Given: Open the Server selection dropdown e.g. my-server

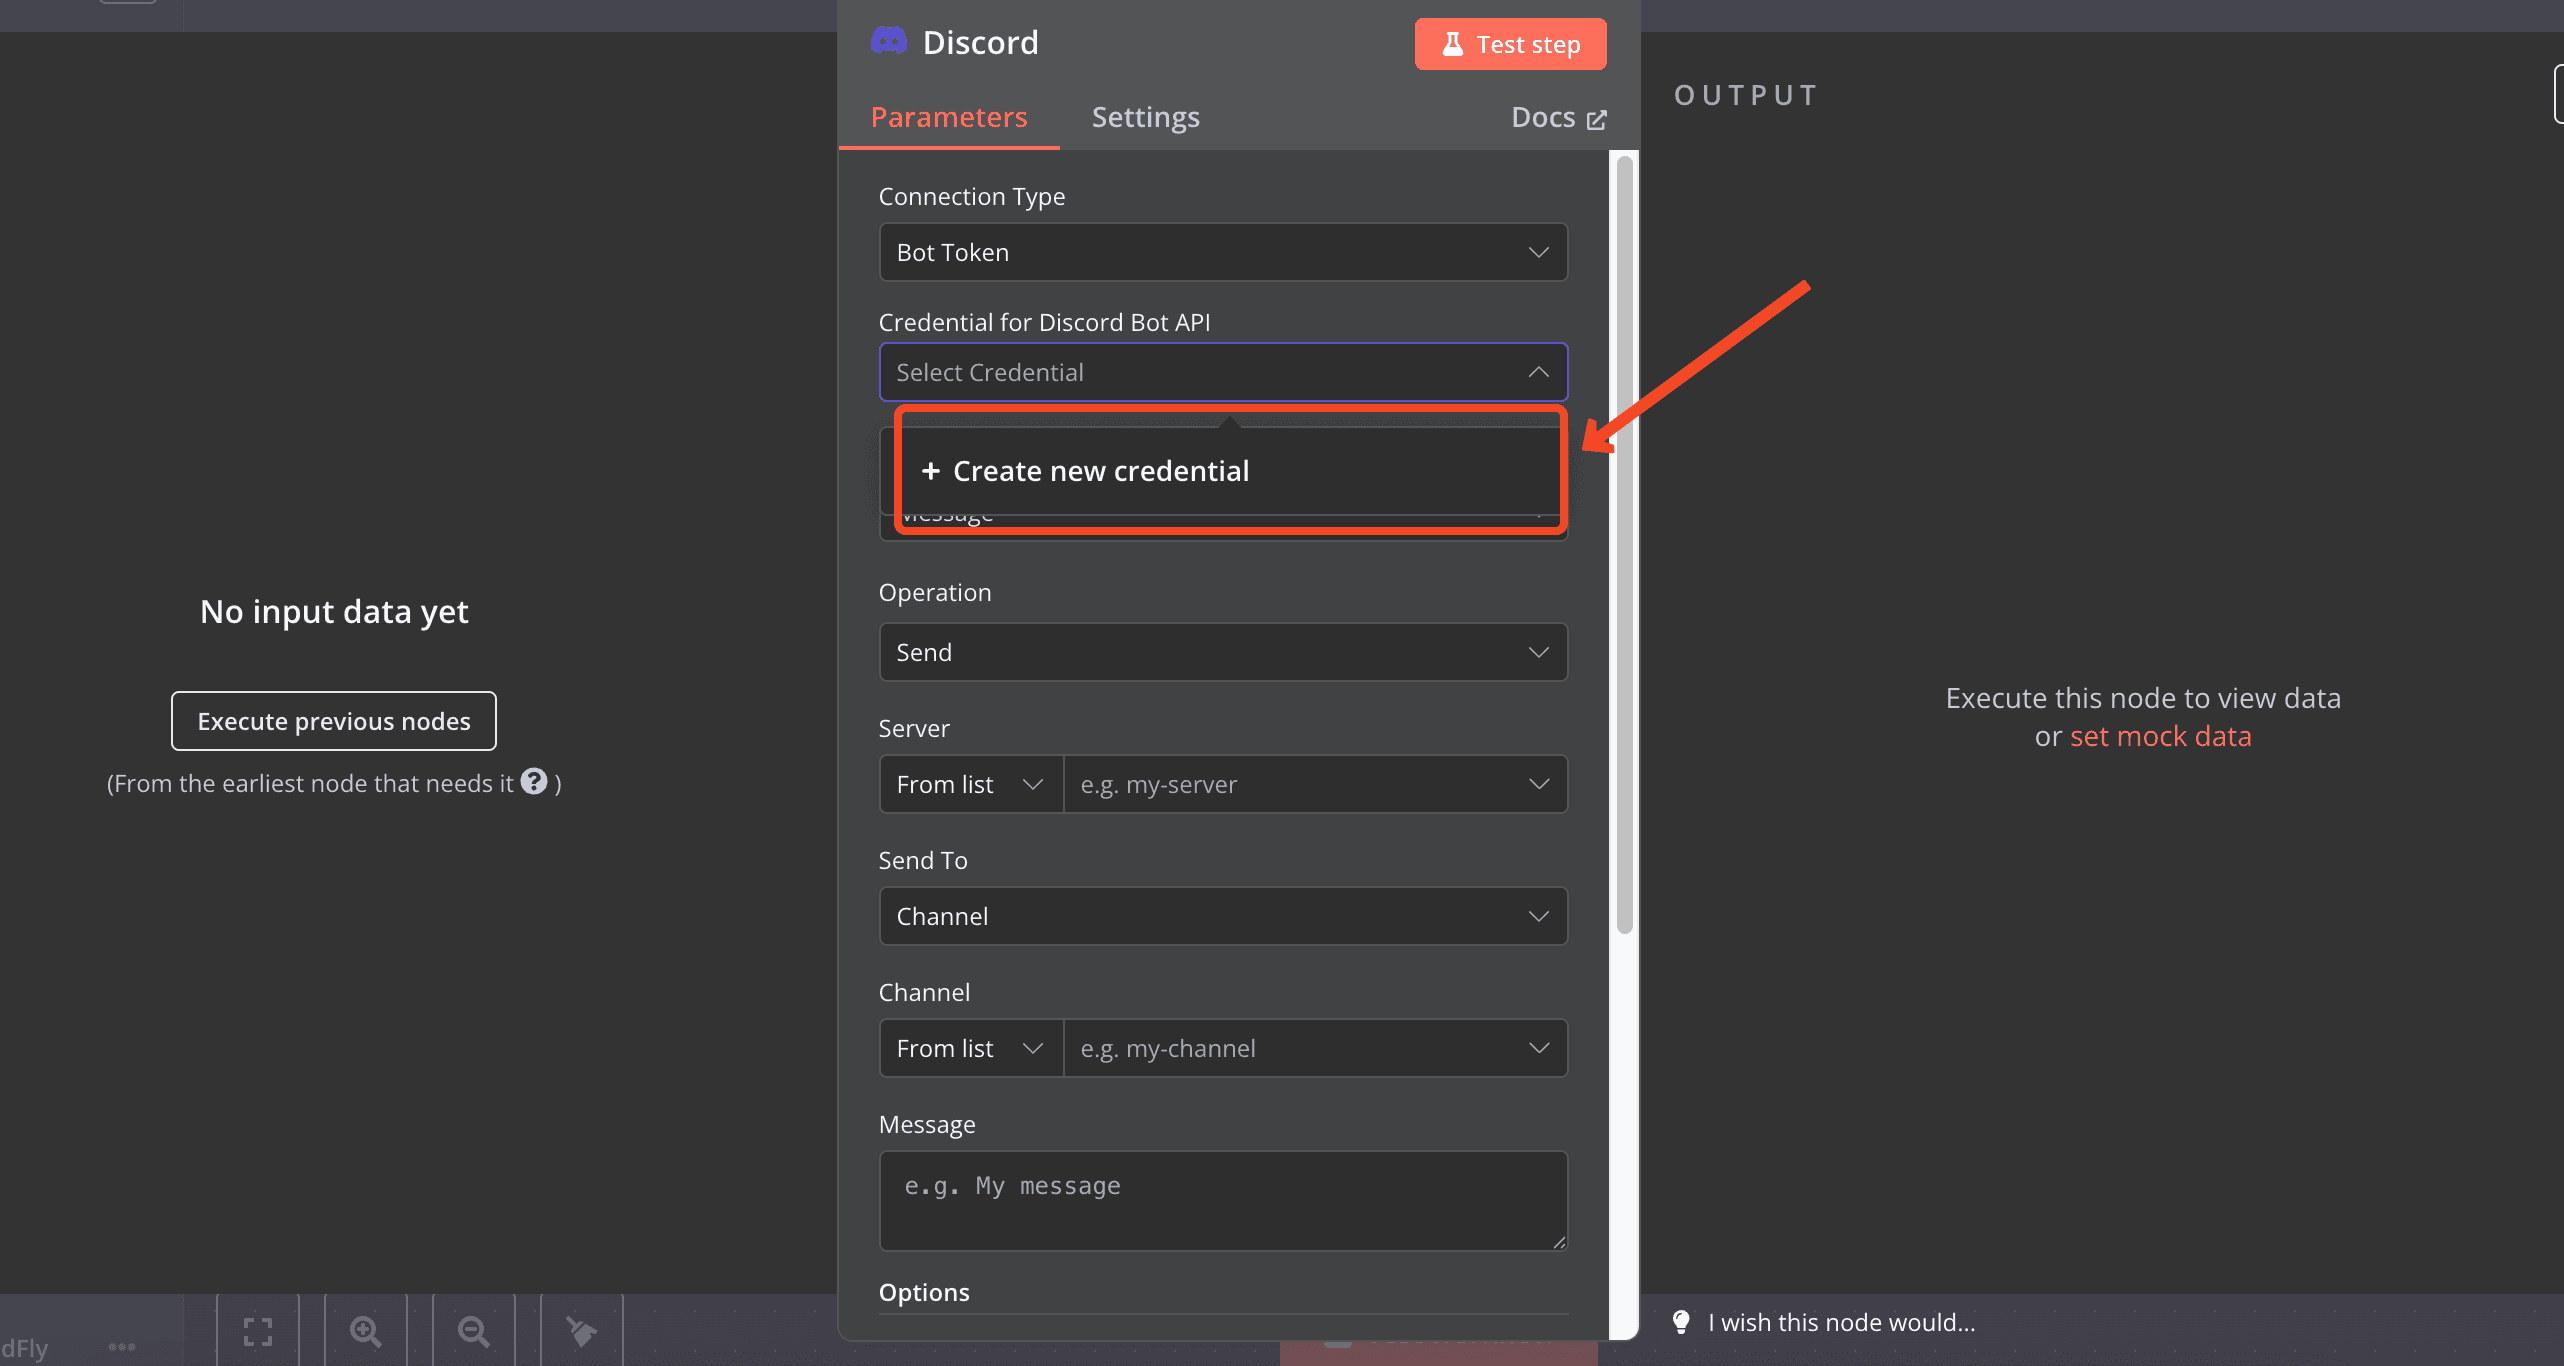Looking at the screenshot, I should pyautogui.click(x=1315, y=784).
